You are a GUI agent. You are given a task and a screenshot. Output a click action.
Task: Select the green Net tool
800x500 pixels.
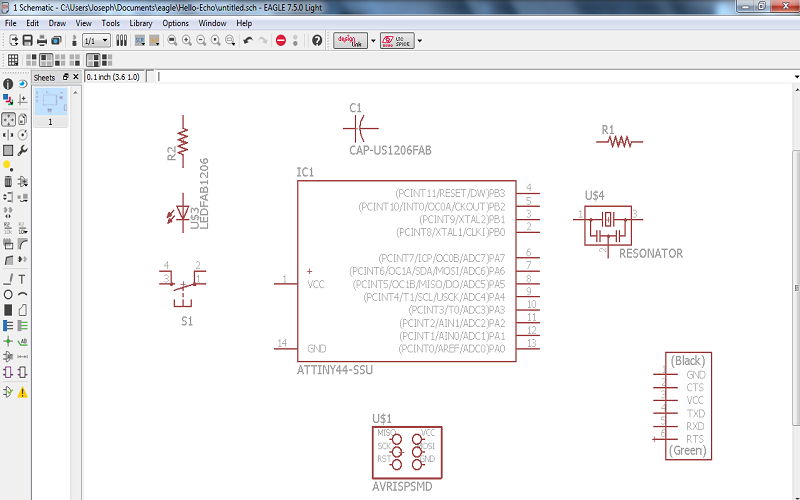tap(22, 326)
